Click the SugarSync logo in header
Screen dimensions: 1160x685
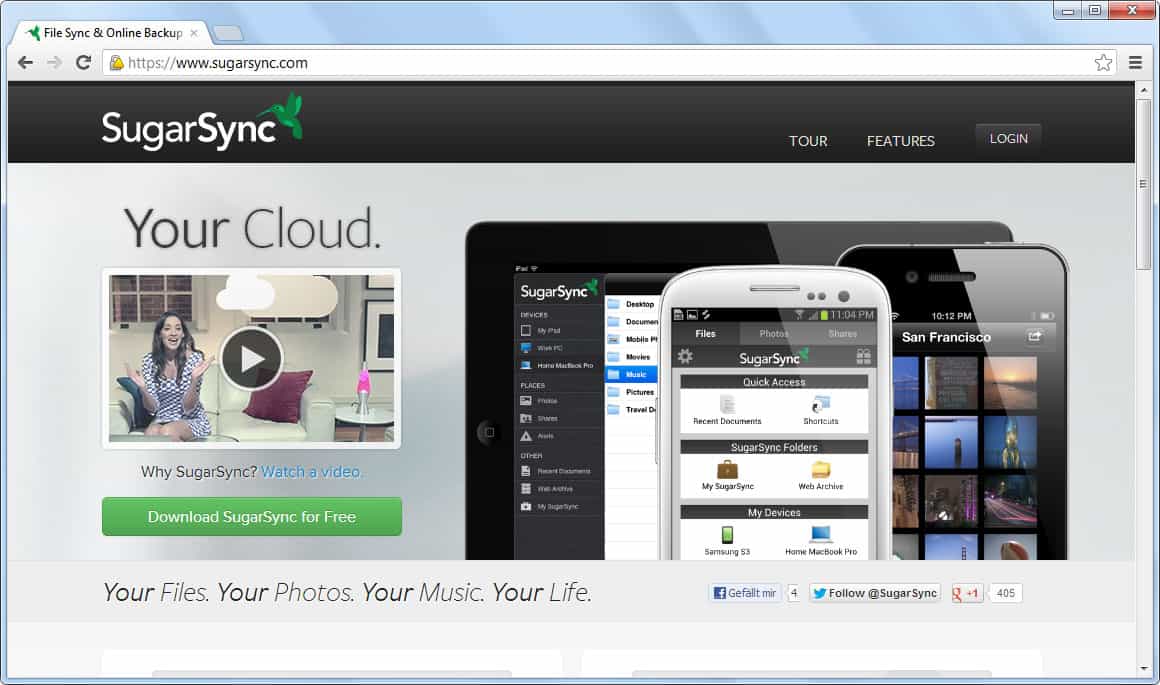coord(202,123)
